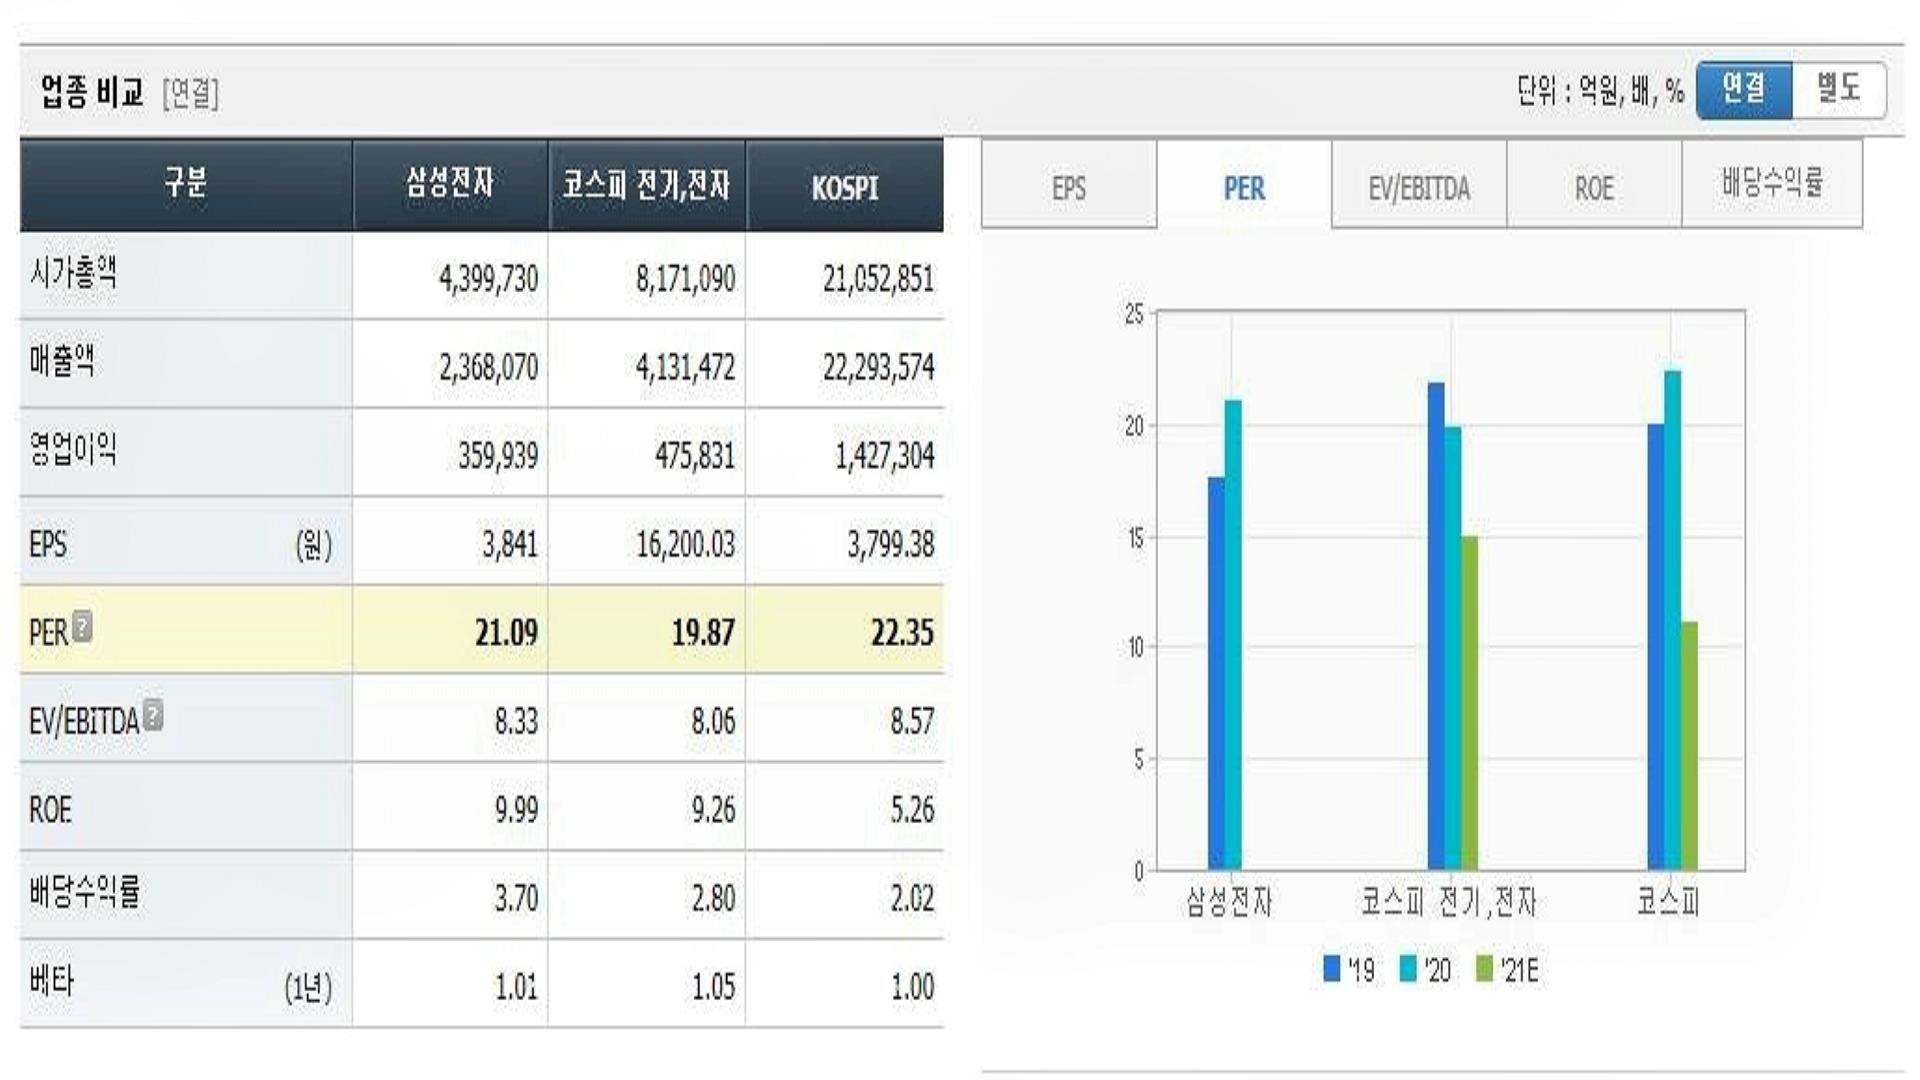Click operating profit value 1,427,304
This screenshot has width=1920, height=1080.
[x=884, y=456]
